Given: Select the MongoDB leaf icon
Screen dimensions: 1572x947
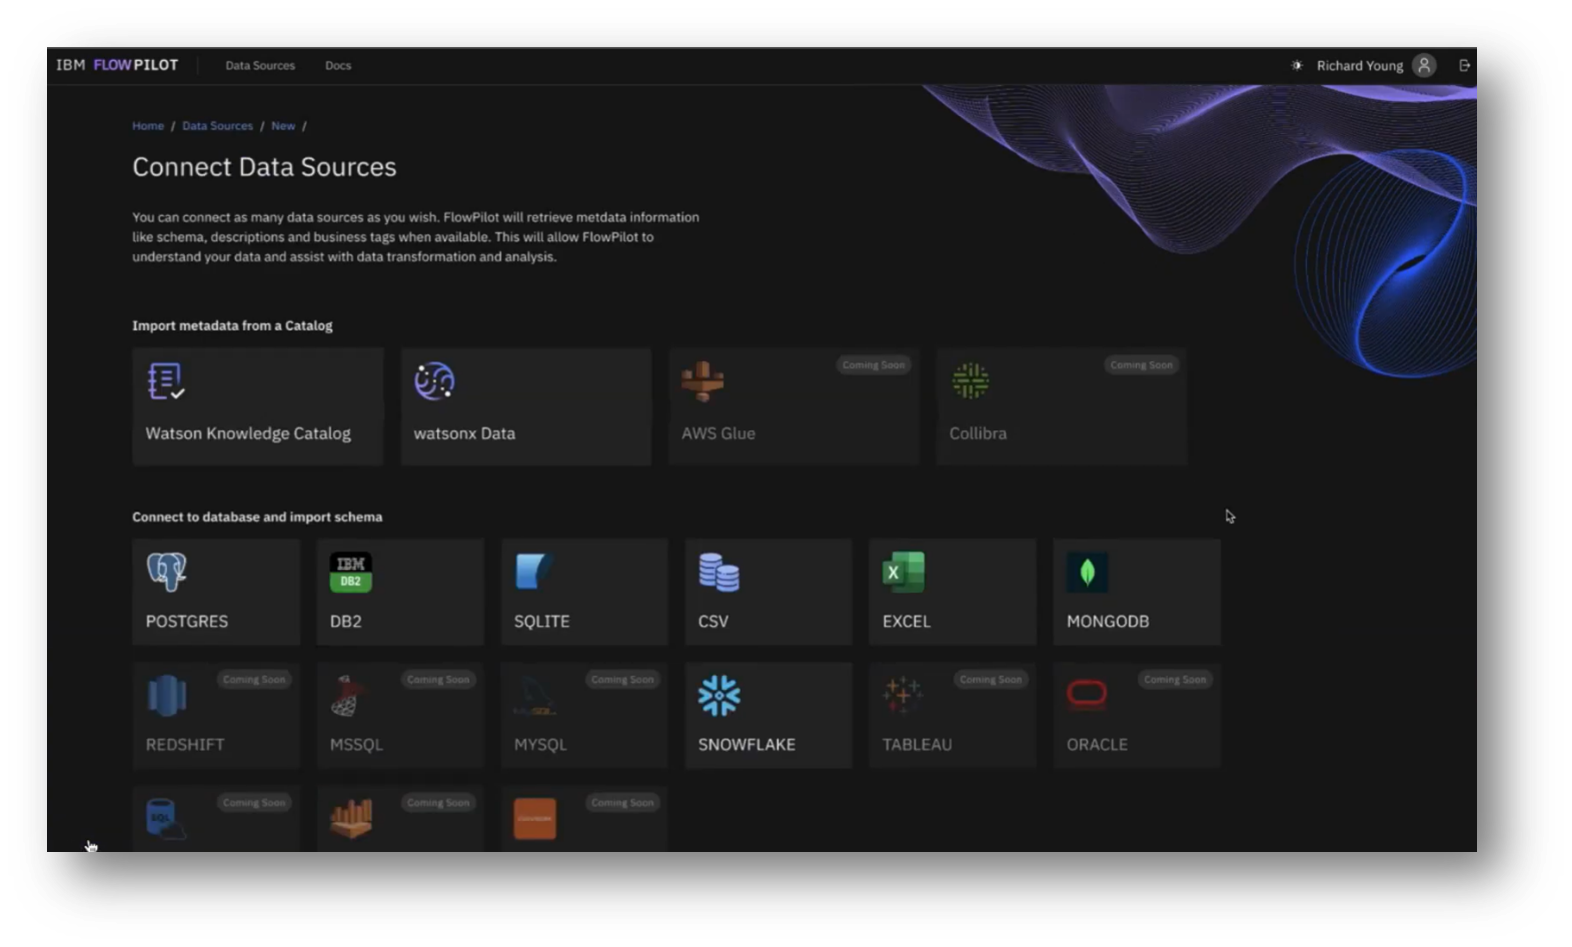Looking at the screenshot, I should (x=1087, y=572).
